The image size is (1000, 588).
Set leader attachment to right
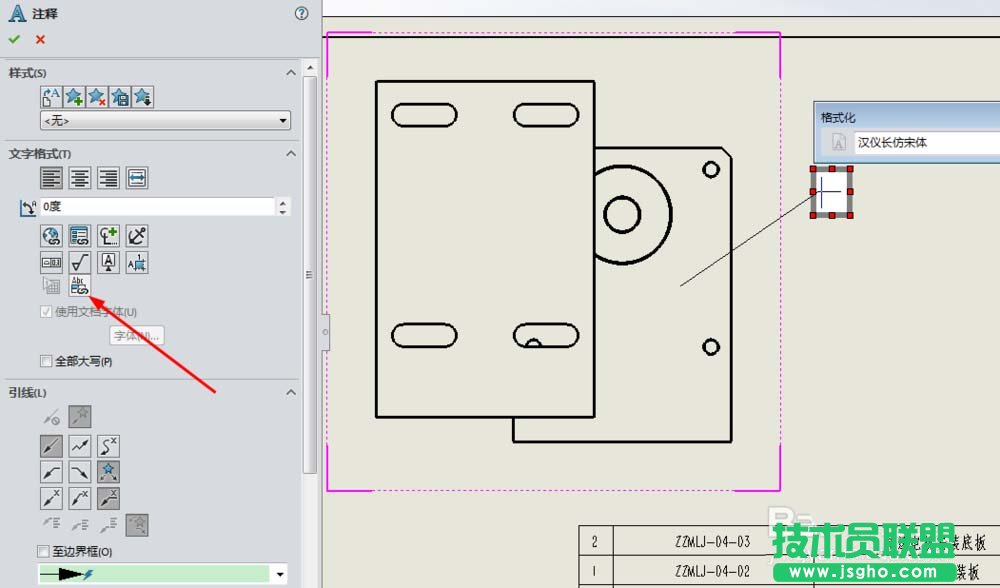pyautogui.click(x=80, y=472)
